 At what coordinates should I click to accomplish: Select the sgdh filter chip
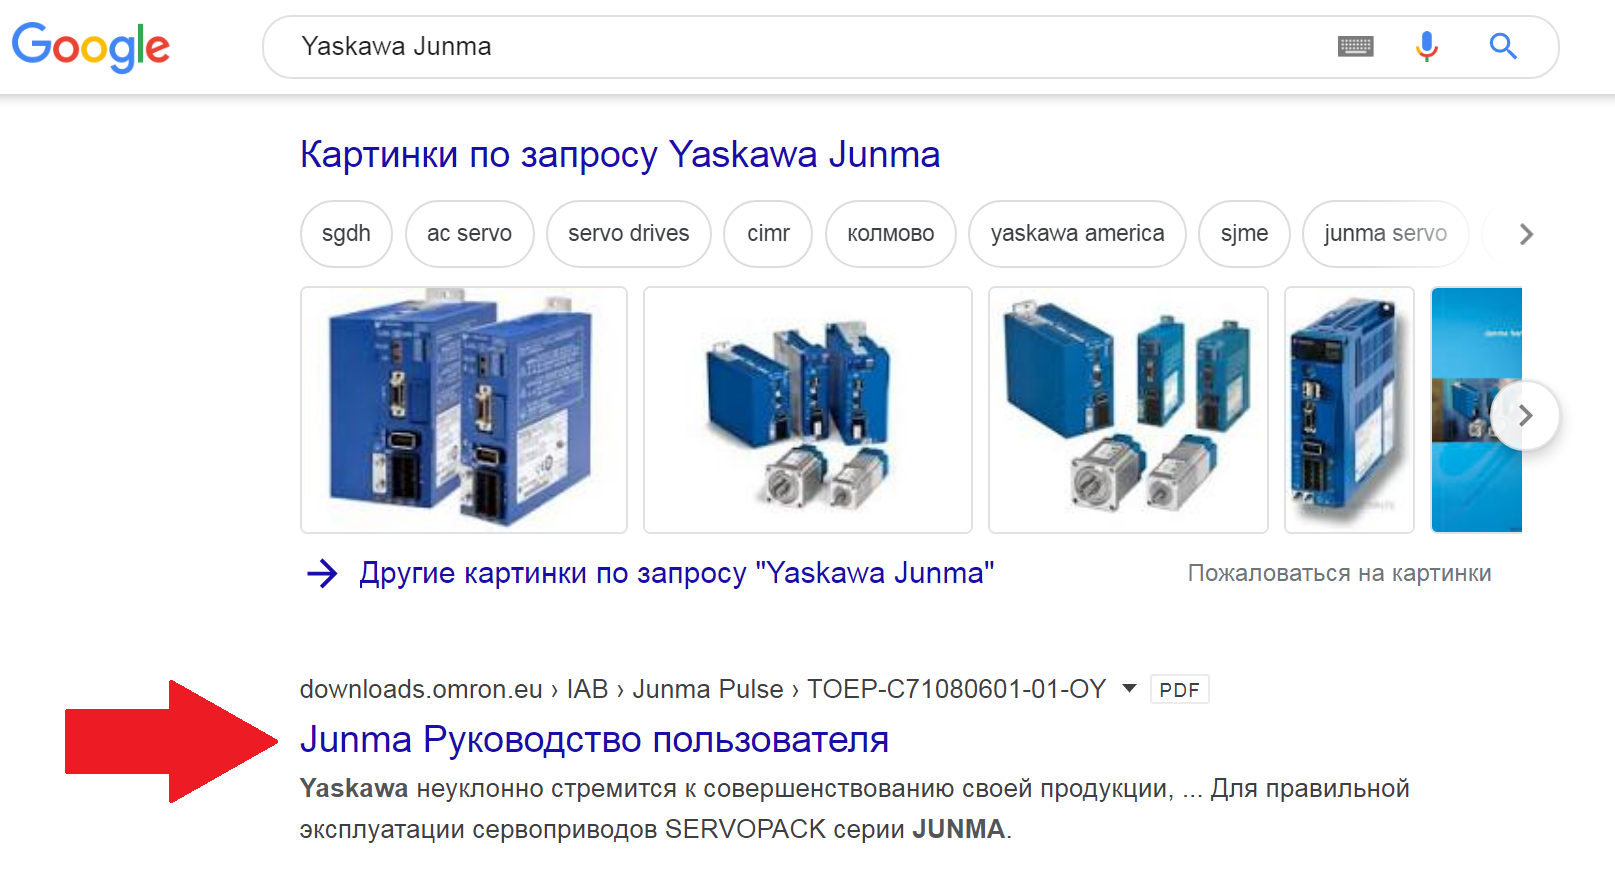pos(346,234)
